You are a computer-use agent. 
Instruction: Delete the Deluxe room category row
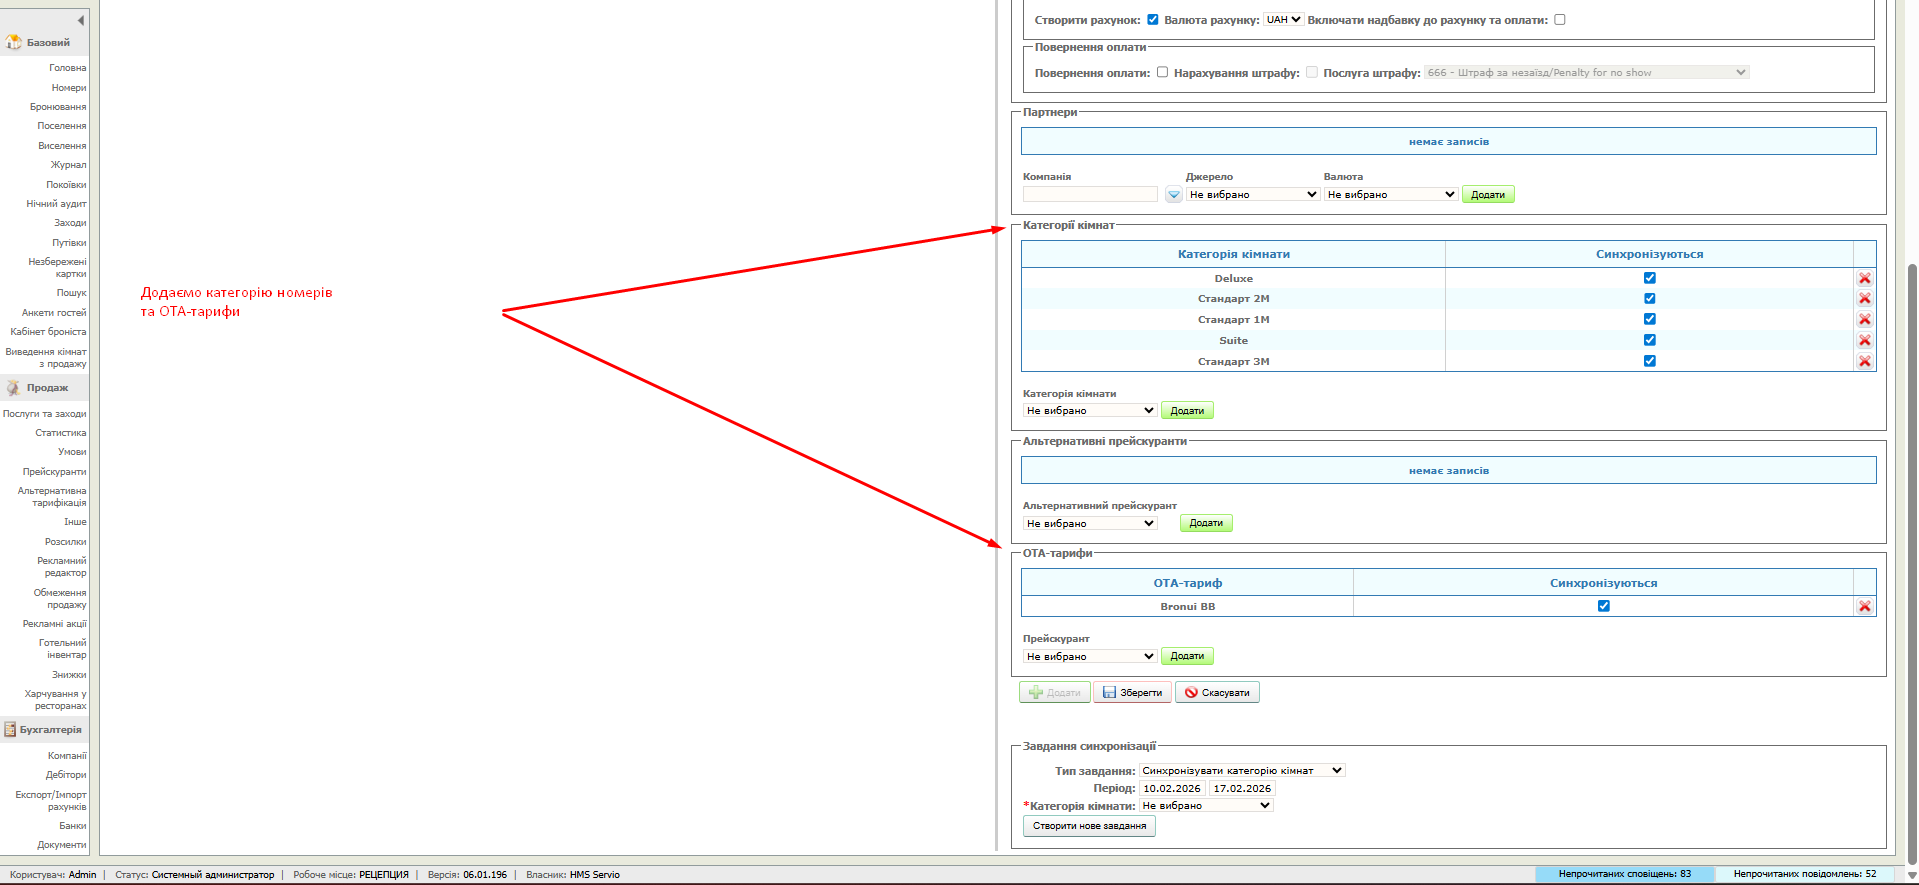(x=1864, y=279)
